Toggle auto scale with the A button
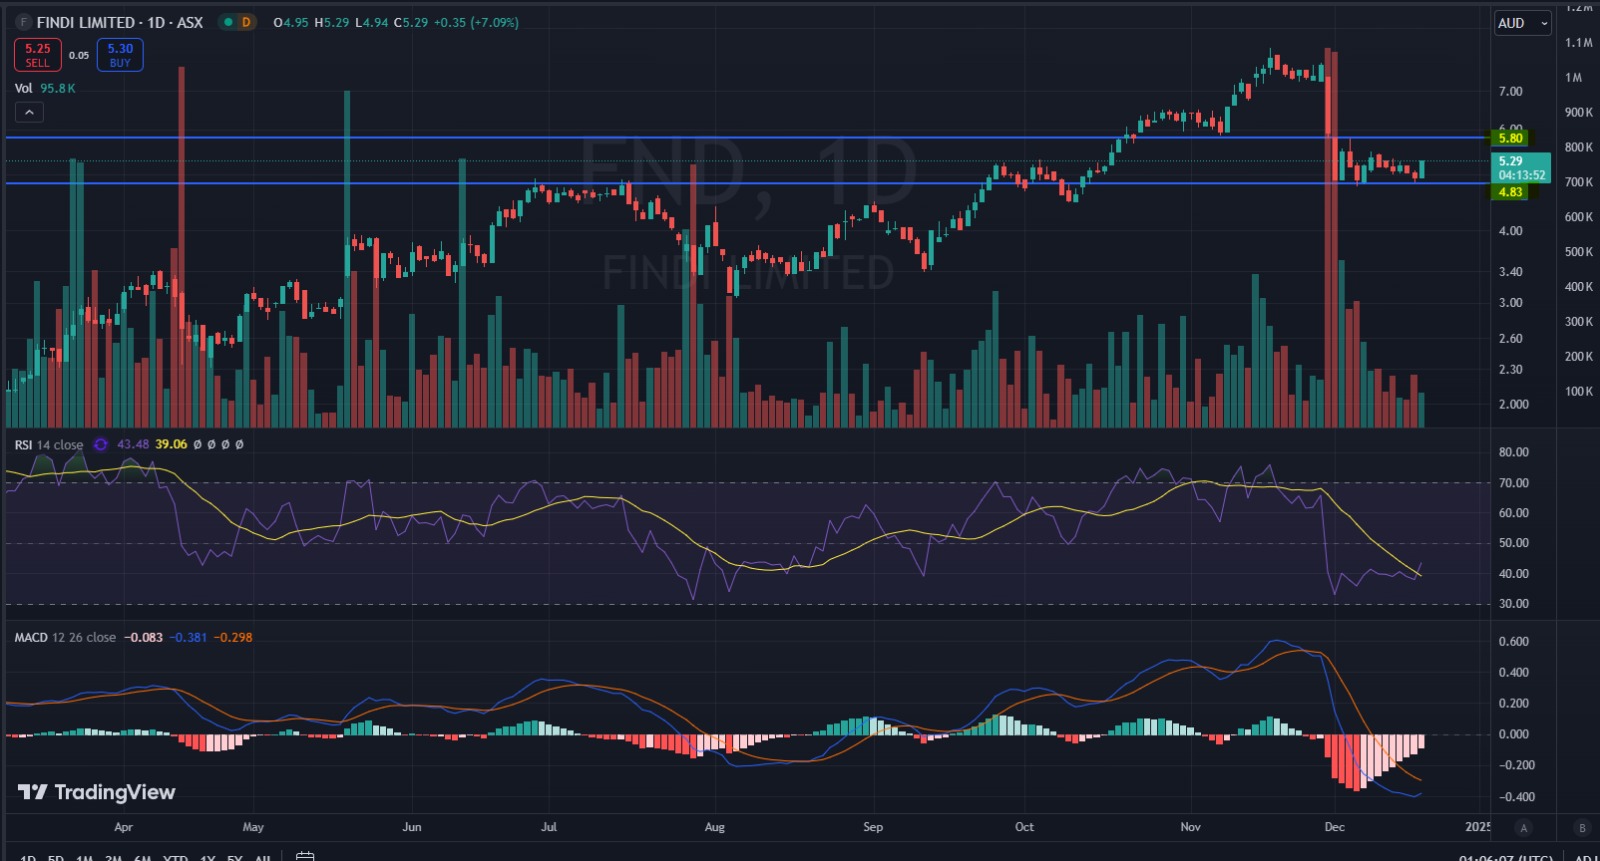The height and width of the screenshot is (861, 1600). point(1524,827)
